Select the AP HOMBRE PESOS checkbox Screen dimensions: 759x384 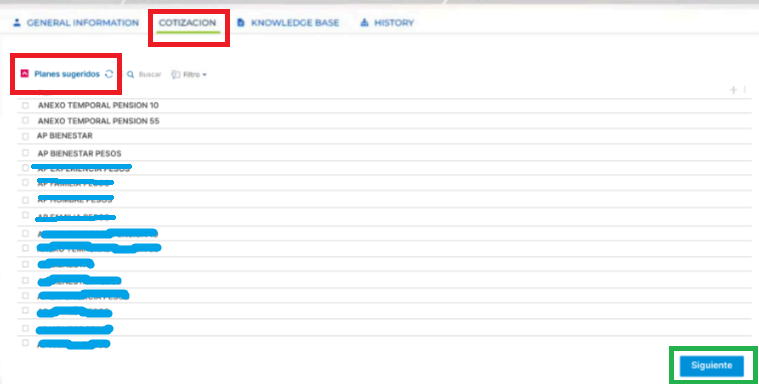pos(26,200)
